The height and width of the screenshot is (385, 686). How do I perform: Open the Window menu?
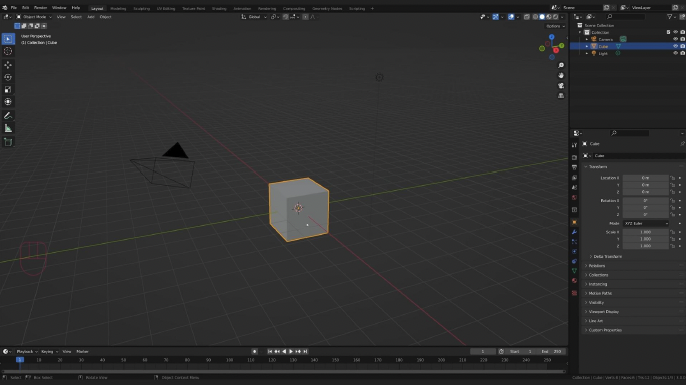pyautogui.click(x=59, y=8)
